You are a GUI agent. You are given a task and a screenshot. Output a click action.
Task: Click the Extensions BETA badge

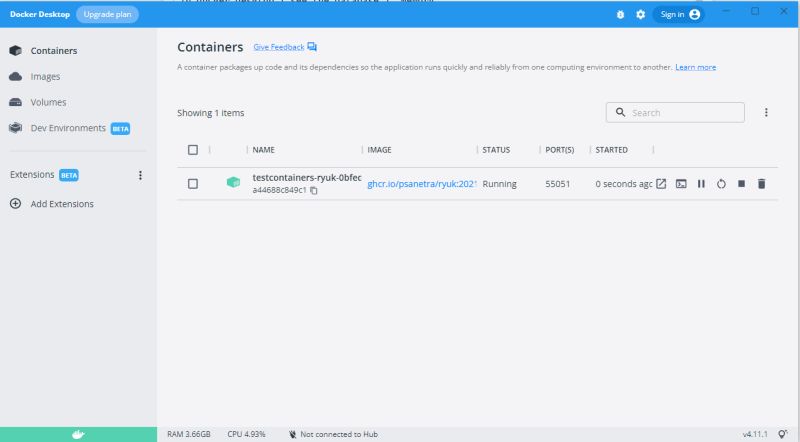point(69,175)
